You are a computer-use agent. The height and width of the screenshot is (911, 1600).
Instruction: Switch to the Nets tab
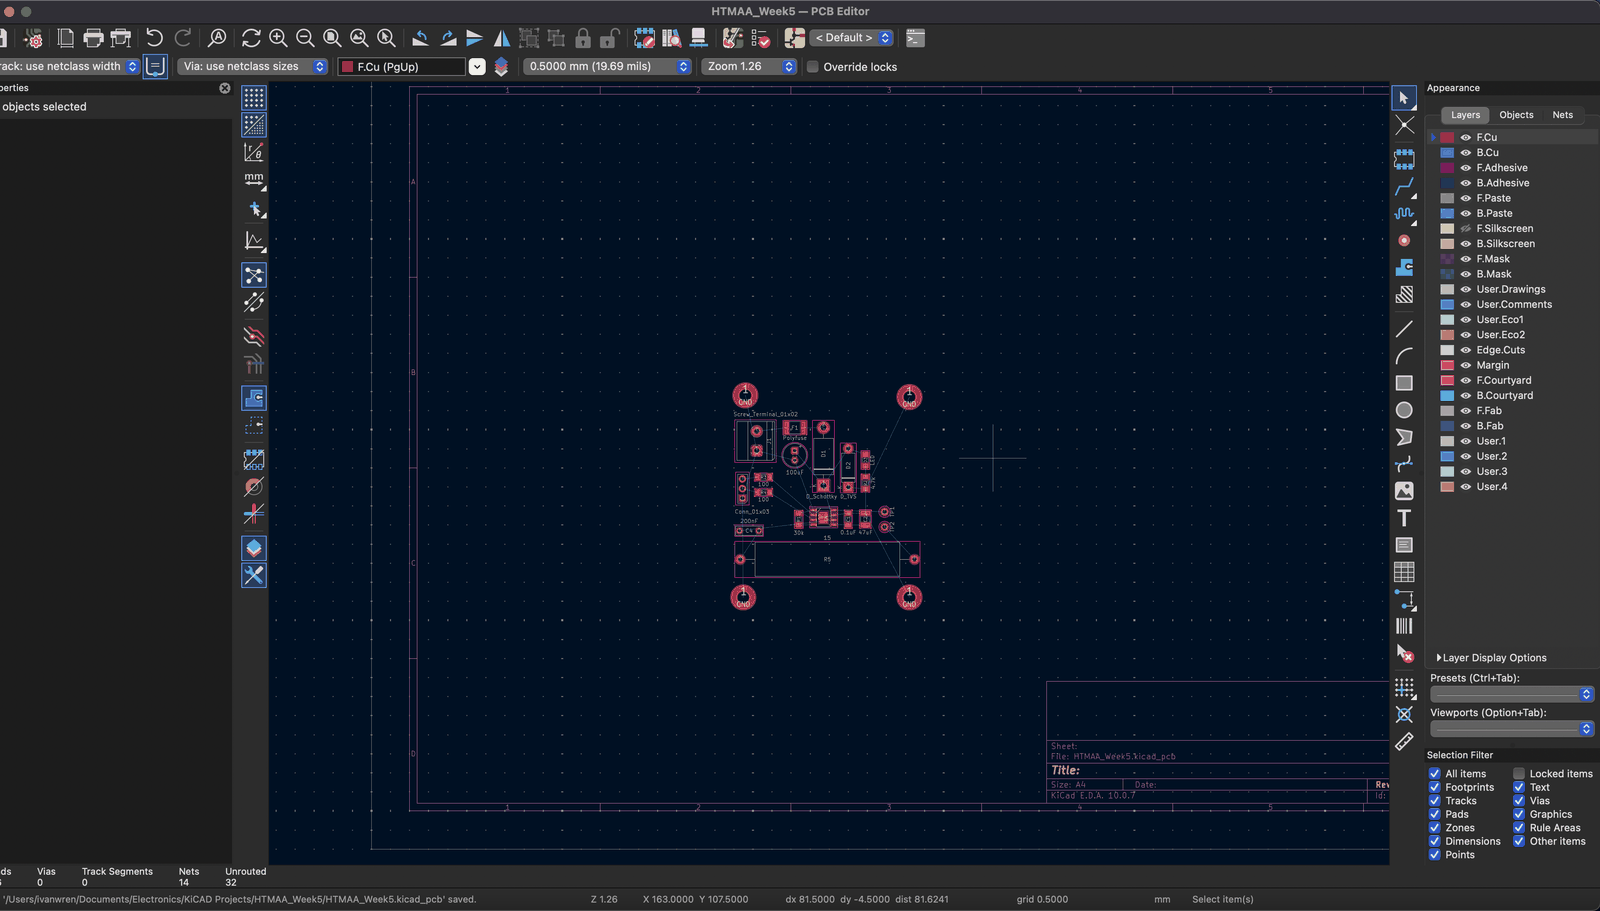pyautogui.click(x=1562, y=115)
